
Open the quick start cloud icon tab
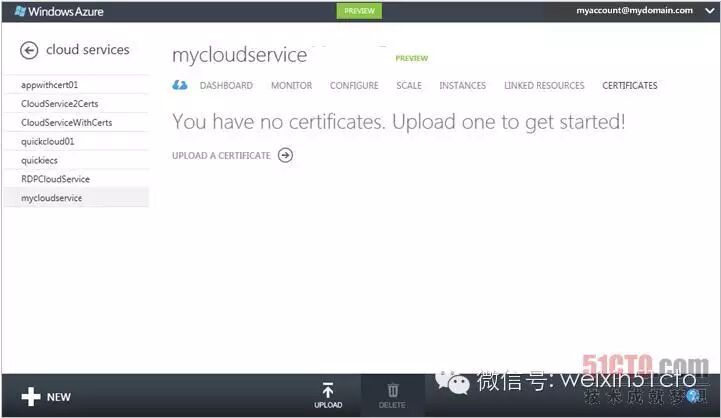click(180, 85)
